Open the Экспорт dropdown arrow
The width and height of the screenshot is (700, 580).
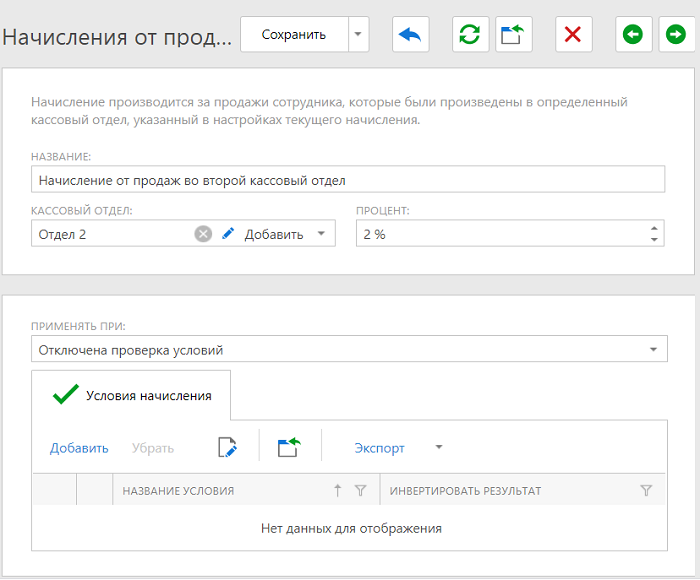pyautogui.click(x=439, y=447)
